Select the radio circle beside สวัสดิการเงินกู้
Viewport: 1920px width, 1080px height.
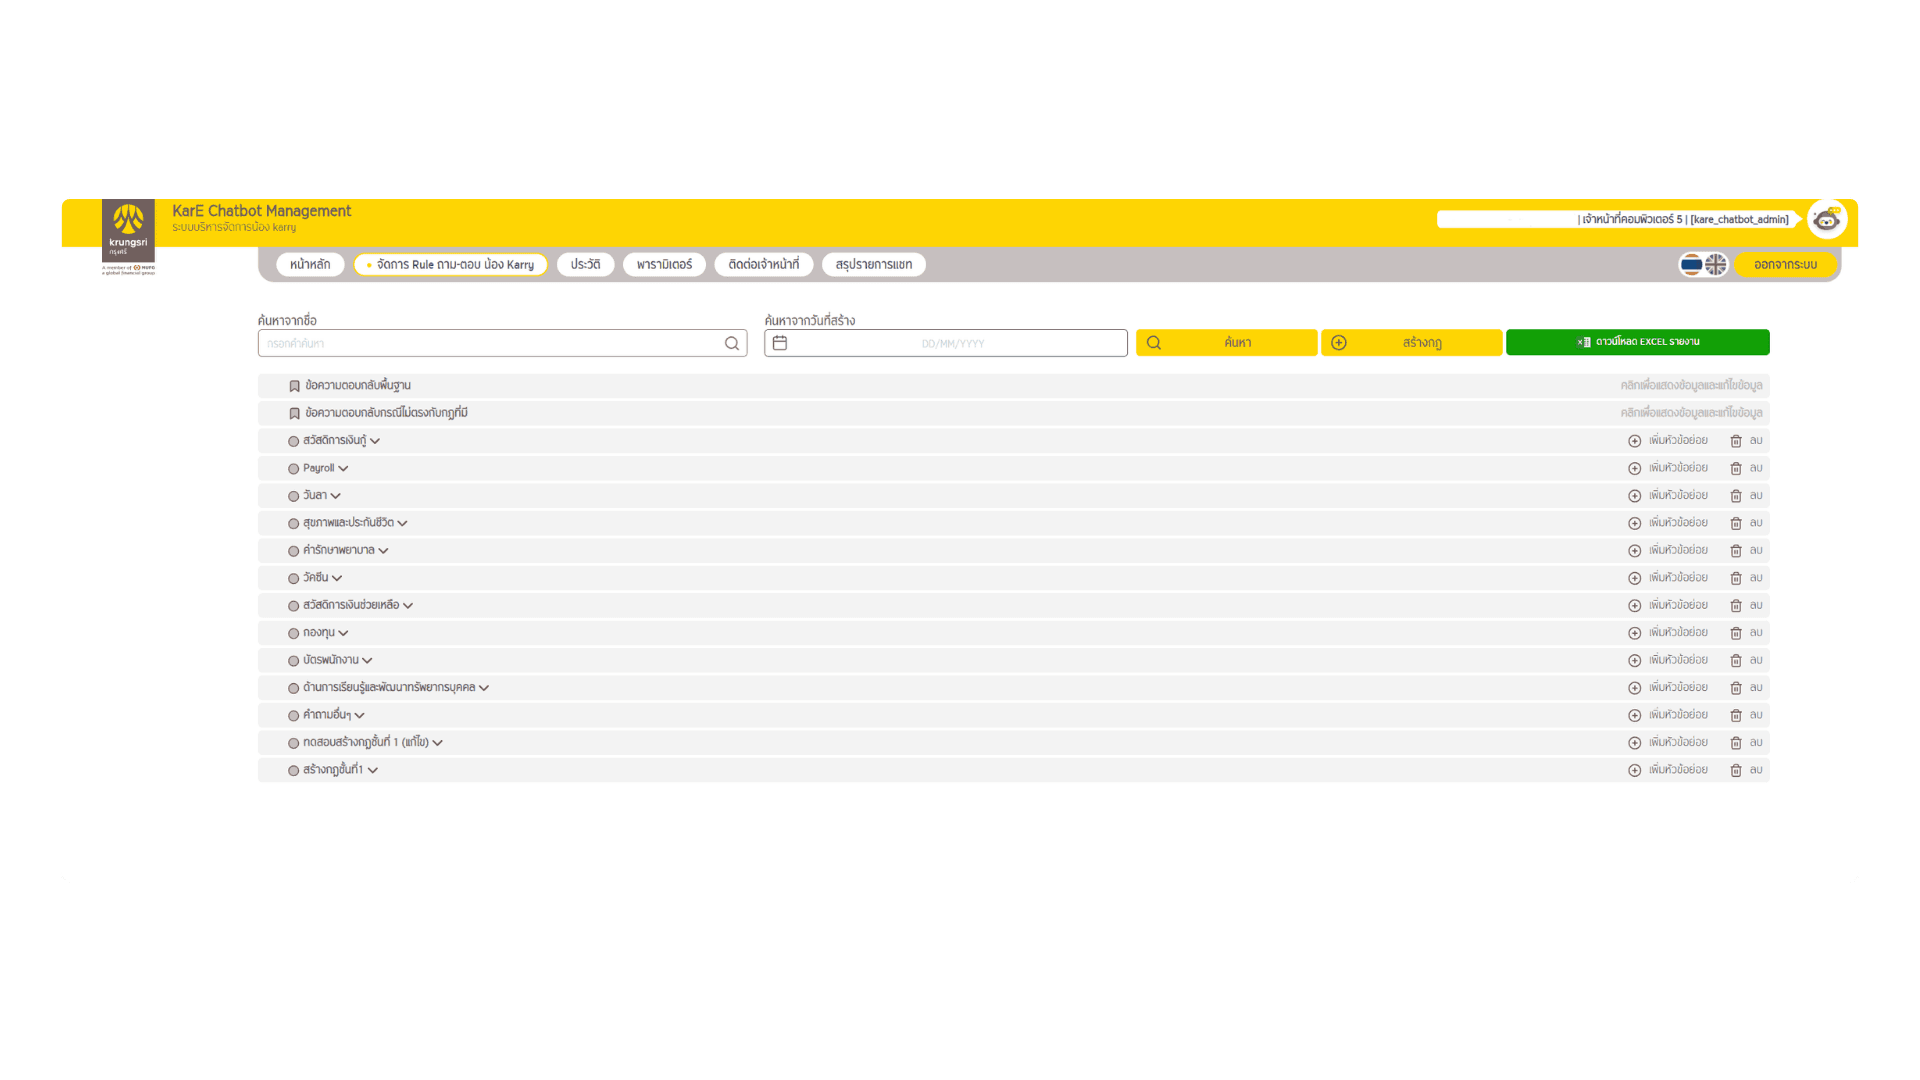tap(292, 440)
